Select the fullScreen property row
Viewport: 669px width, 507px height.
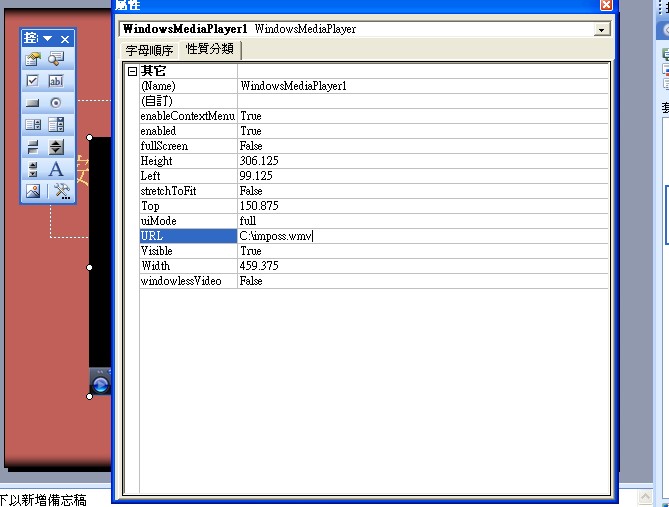(374, 146)
